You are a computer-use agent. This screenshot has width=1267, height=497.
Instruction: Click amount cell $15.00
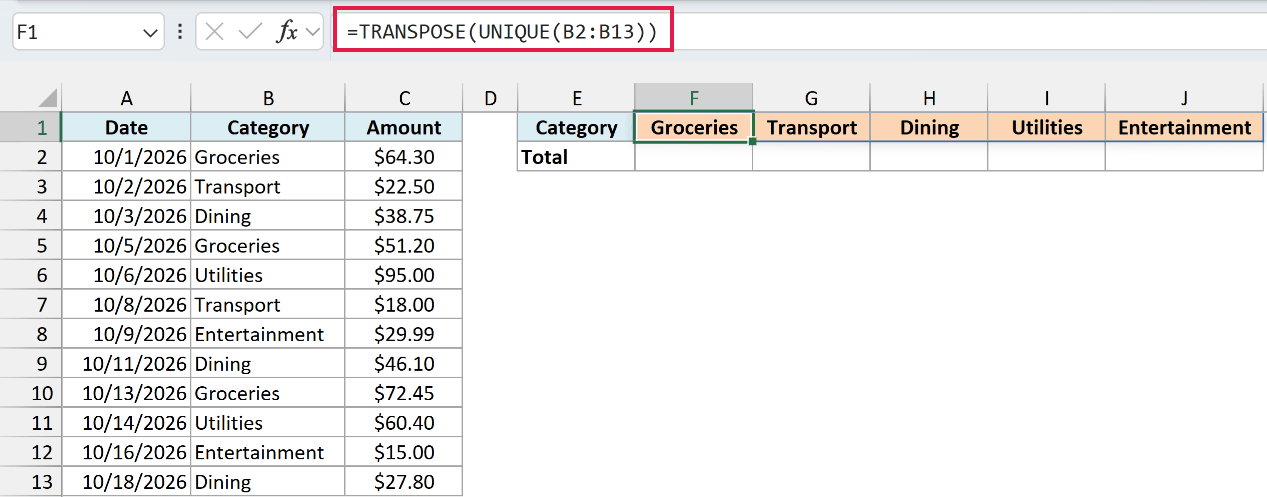tap(404, 452)
